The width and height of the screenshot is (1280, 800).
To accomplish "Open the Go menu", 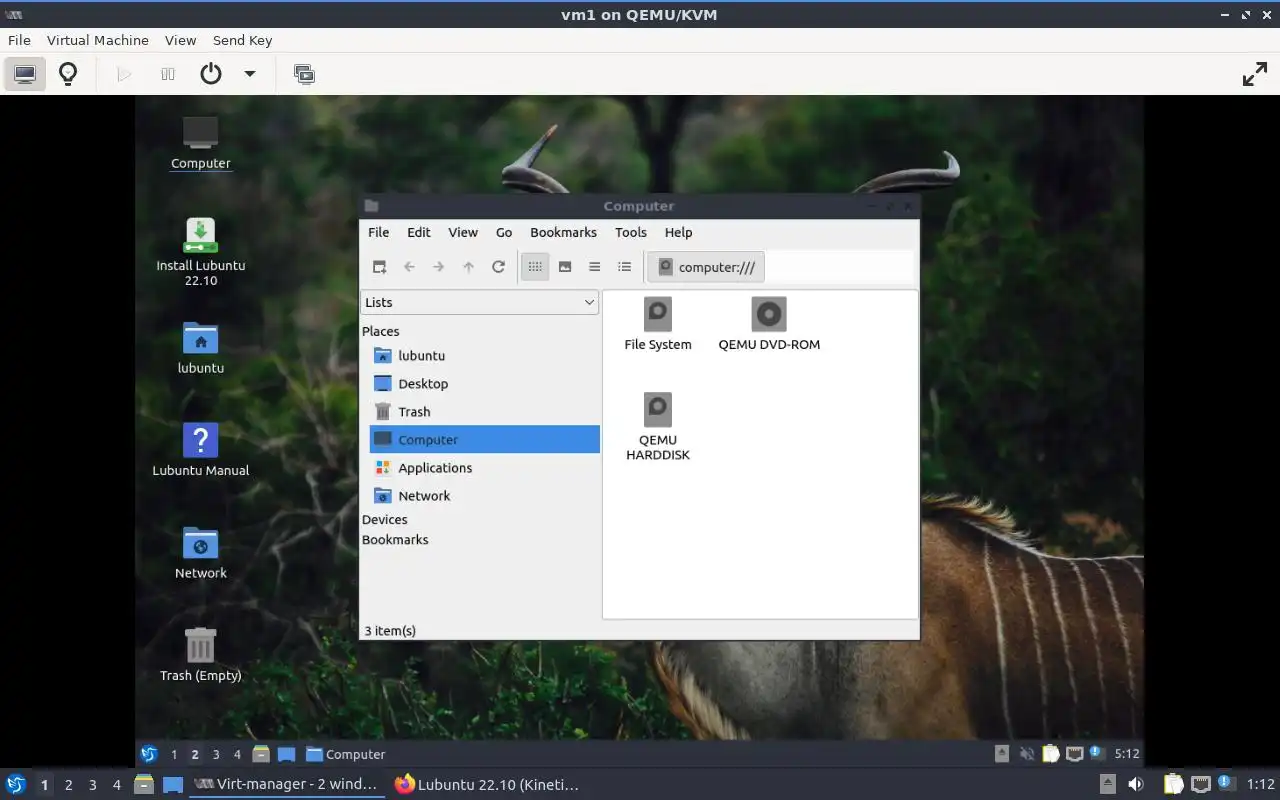I will tap(504, 232).
